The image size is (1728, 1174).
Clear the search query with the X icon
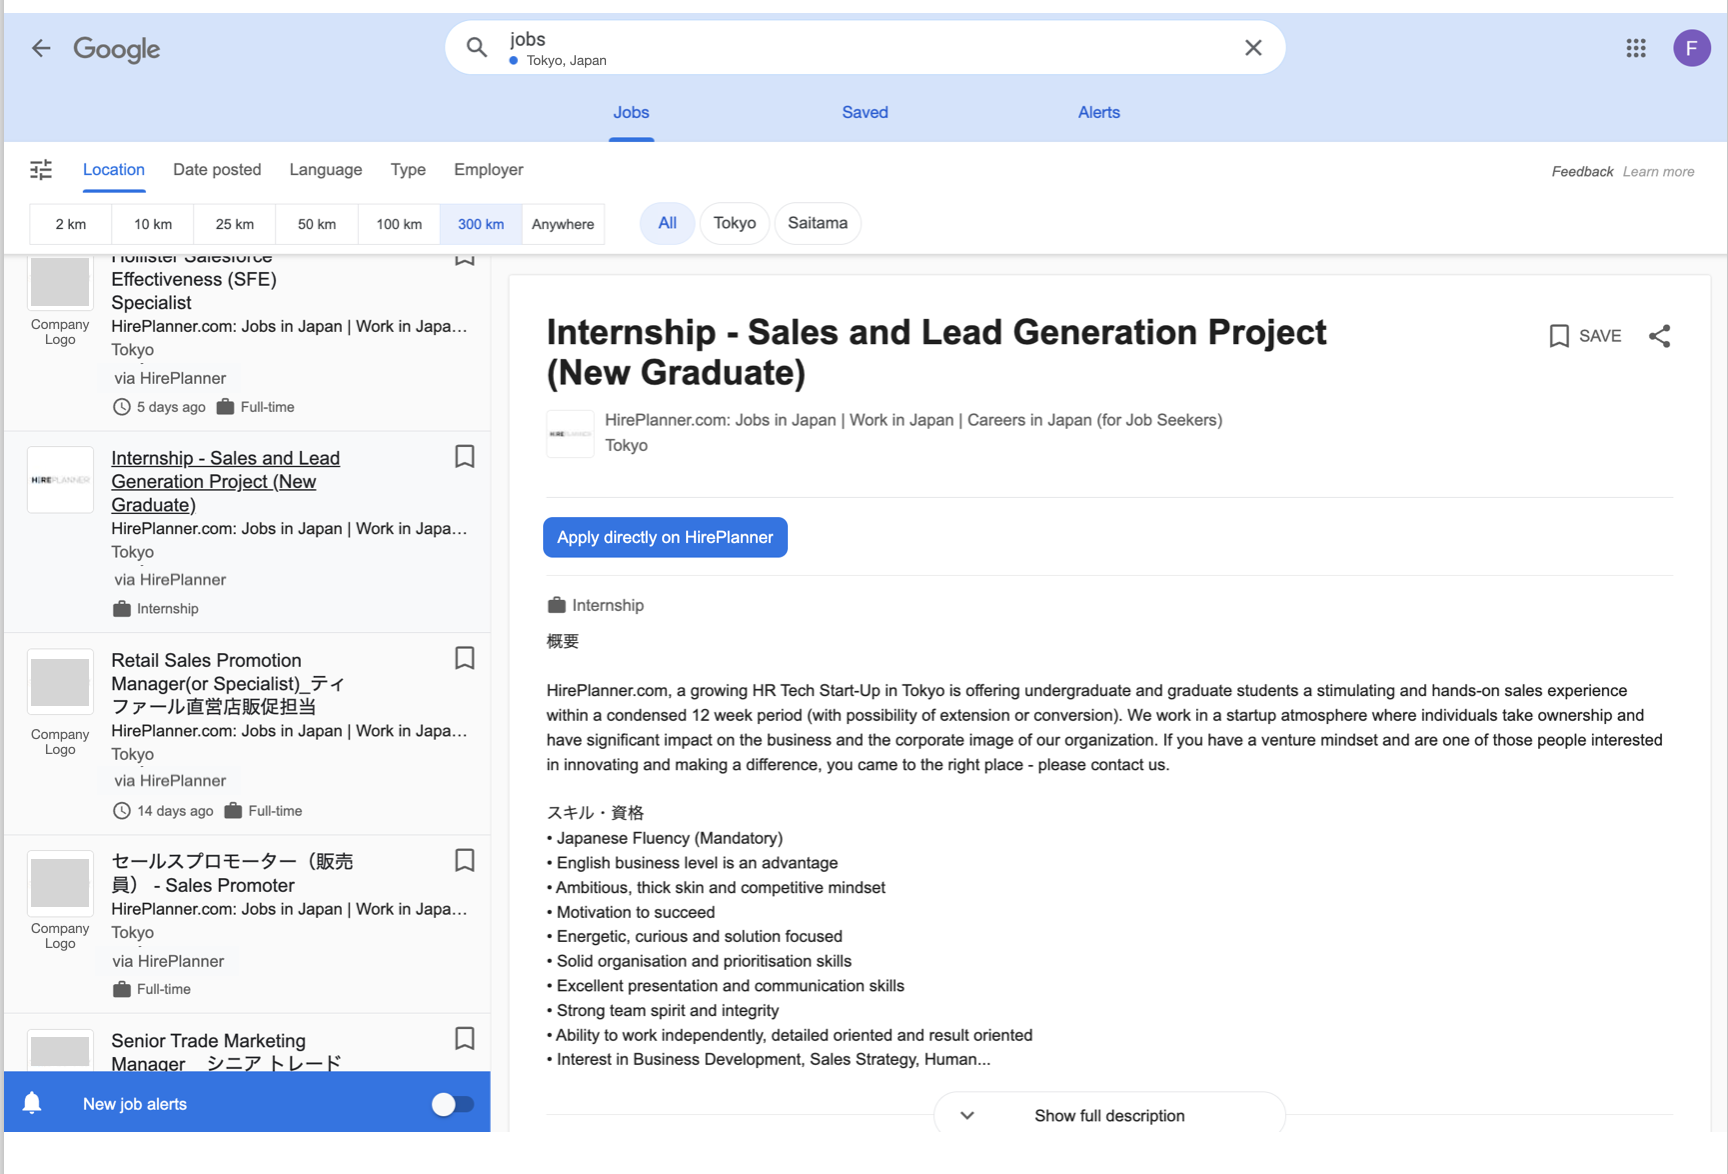(x=1253, y=47)
